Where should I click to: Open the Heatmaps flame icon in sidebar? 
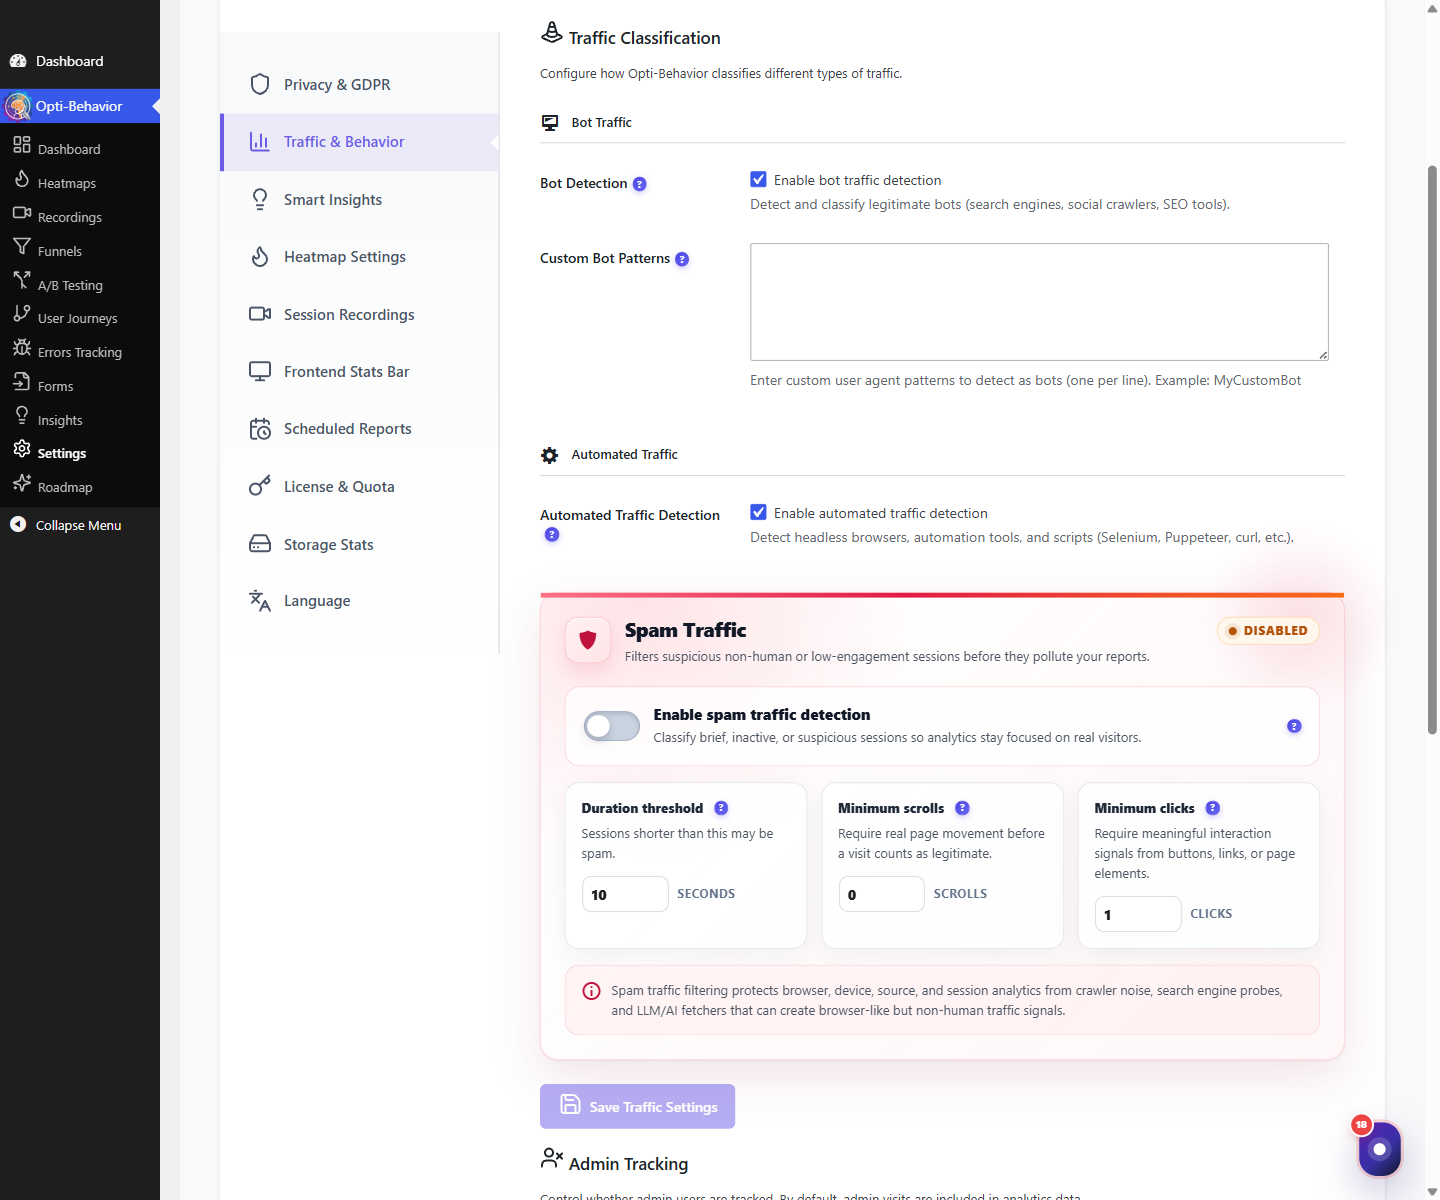pyautogui.click(x=22, y=179)
